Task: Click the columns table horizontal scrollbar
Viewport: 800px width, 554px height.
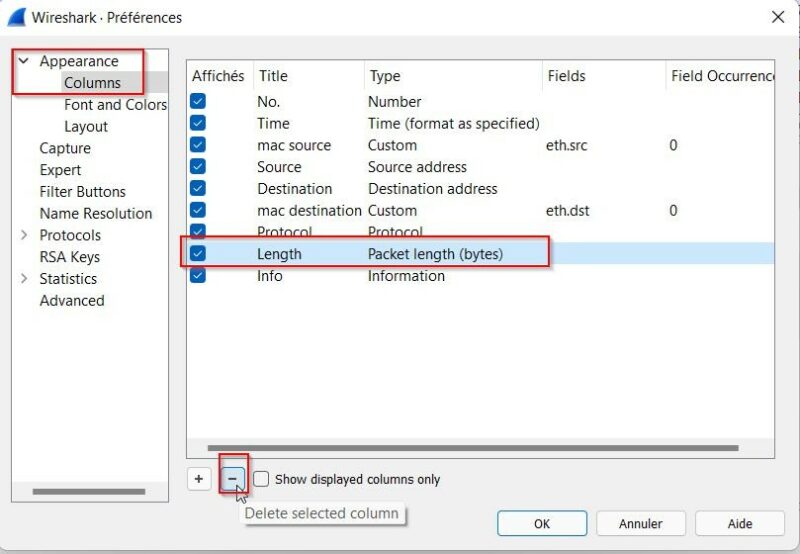Action: (473, 448)
